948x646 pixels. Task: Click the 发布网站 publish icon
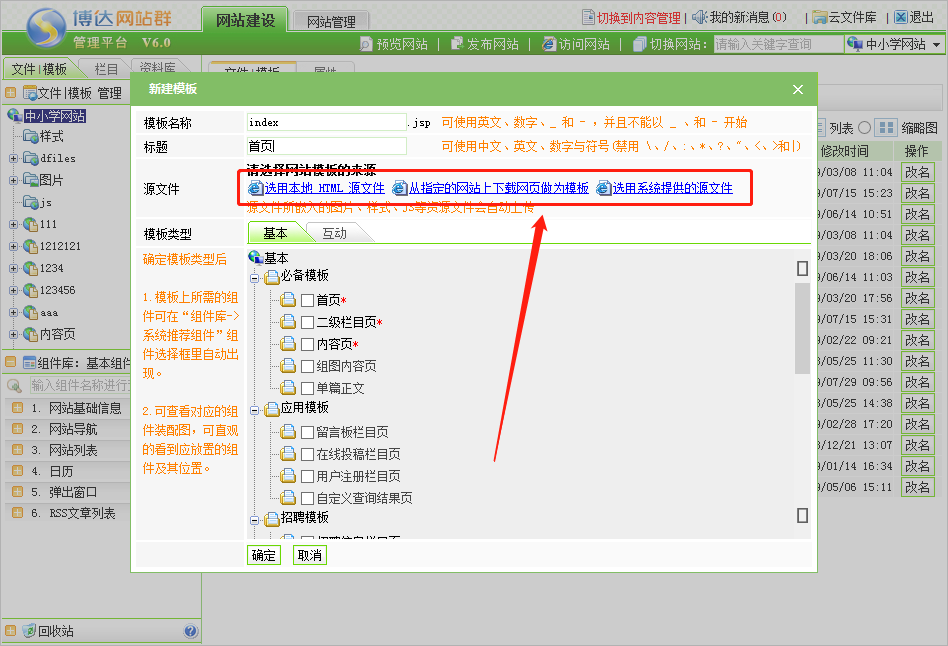tap(457, 44)
